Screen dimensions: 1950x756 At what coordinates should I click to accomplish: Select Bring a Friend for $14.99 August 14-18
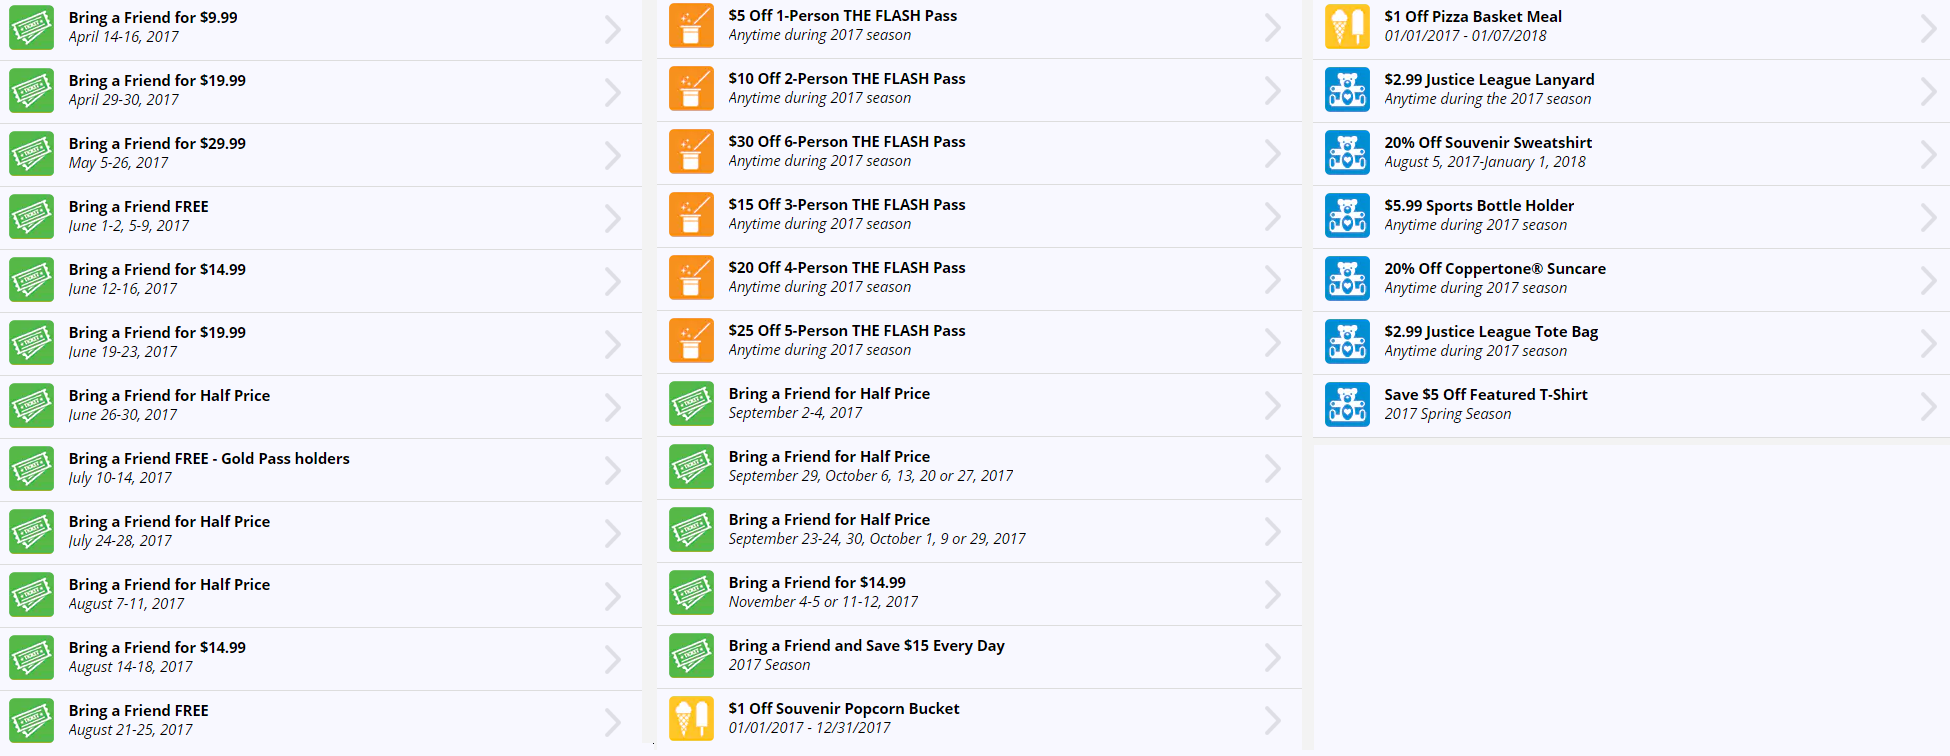coord(157,657)
